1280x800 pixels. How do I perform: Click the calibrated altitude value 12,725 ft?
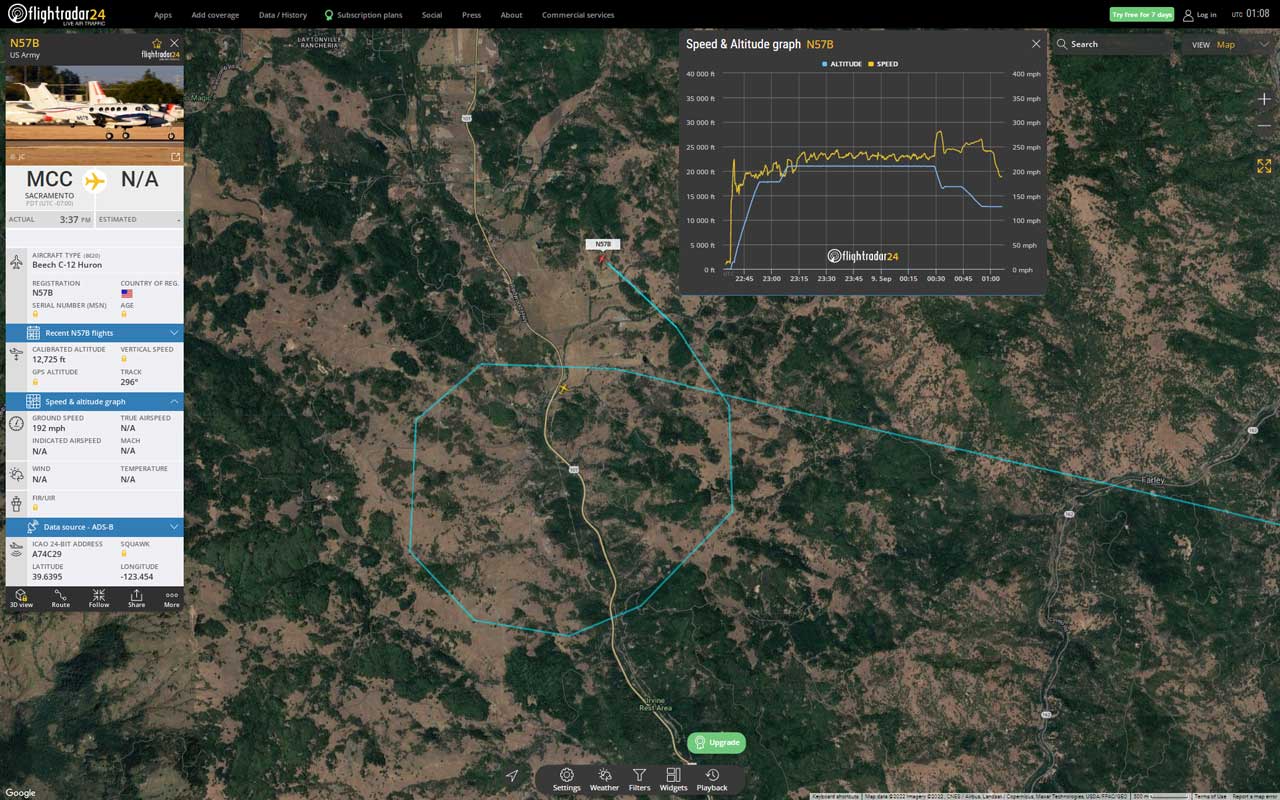point(49,359)
